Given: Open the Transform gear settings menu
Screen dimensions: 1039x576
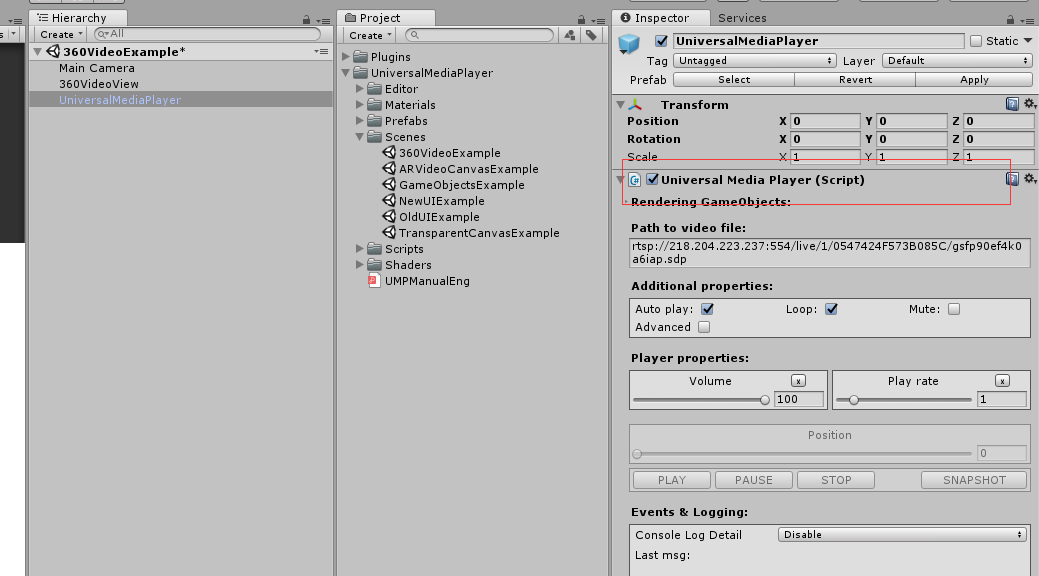Looking at the screenshot, I should pyautogui.click(x=1027, y=103).
